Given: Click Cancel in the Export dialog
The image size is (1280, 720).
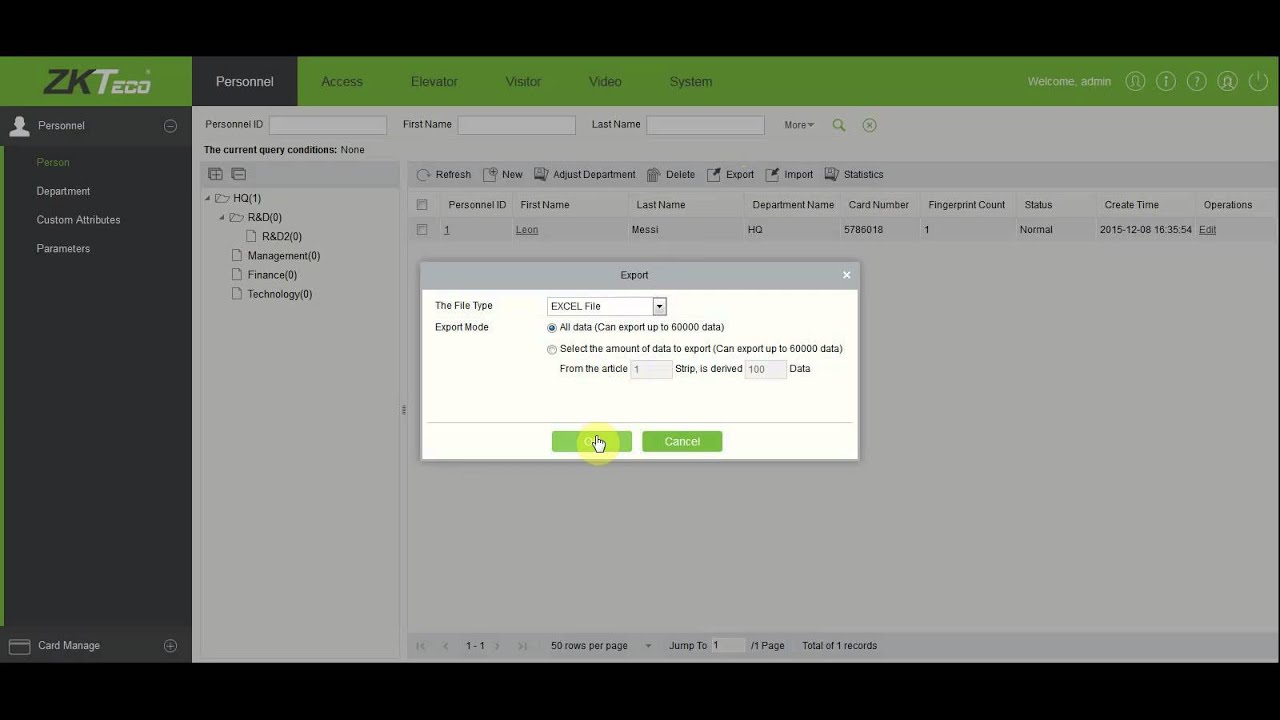Looking at the screenshot, I should [682, 442].
